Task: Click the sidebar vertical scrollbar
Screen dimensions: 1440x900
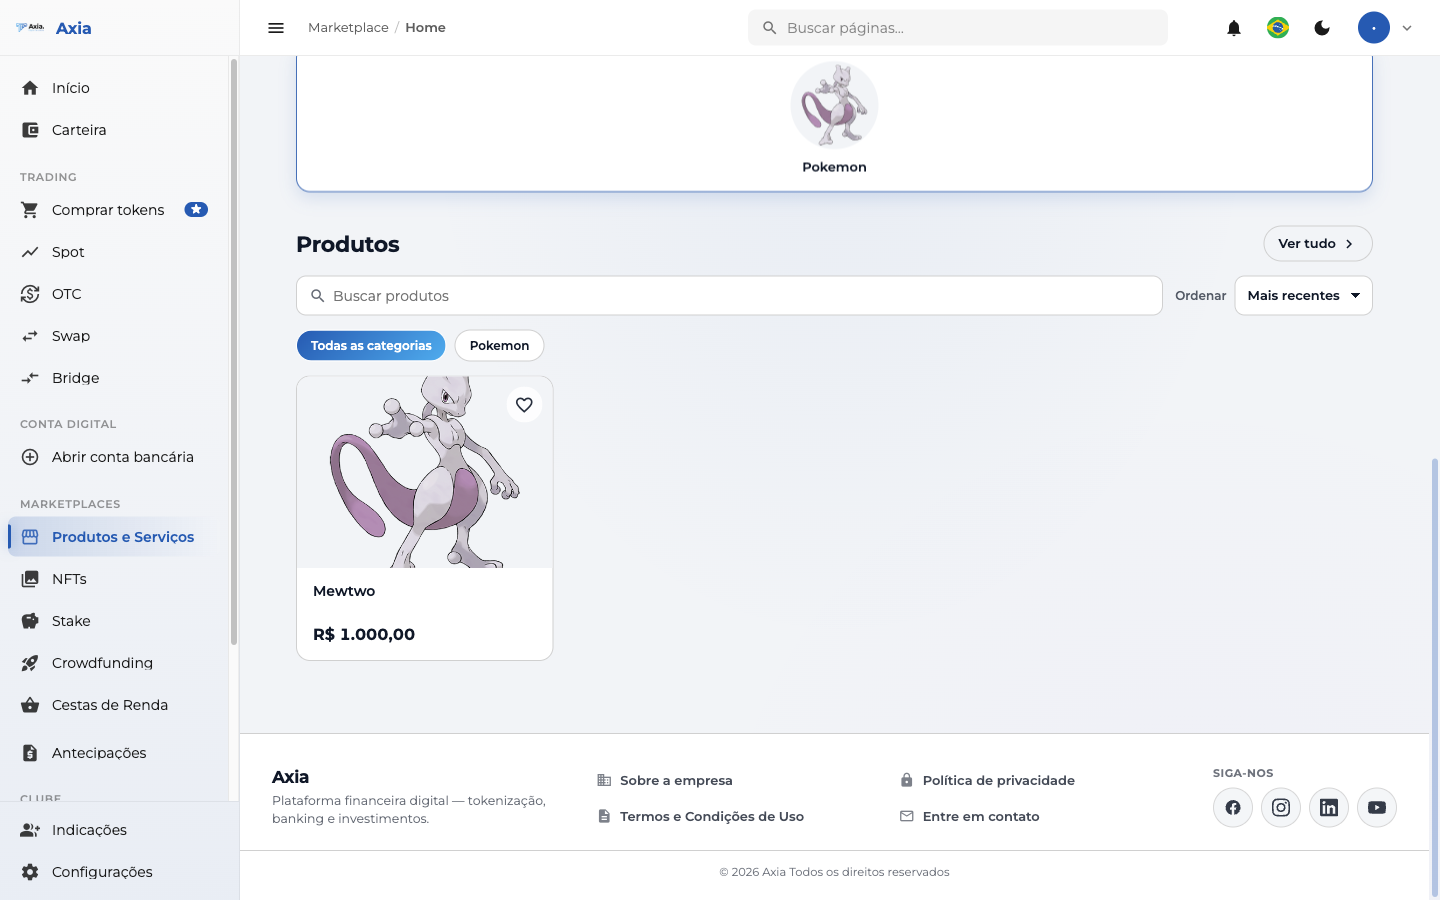Action: [x=234, y=352]
